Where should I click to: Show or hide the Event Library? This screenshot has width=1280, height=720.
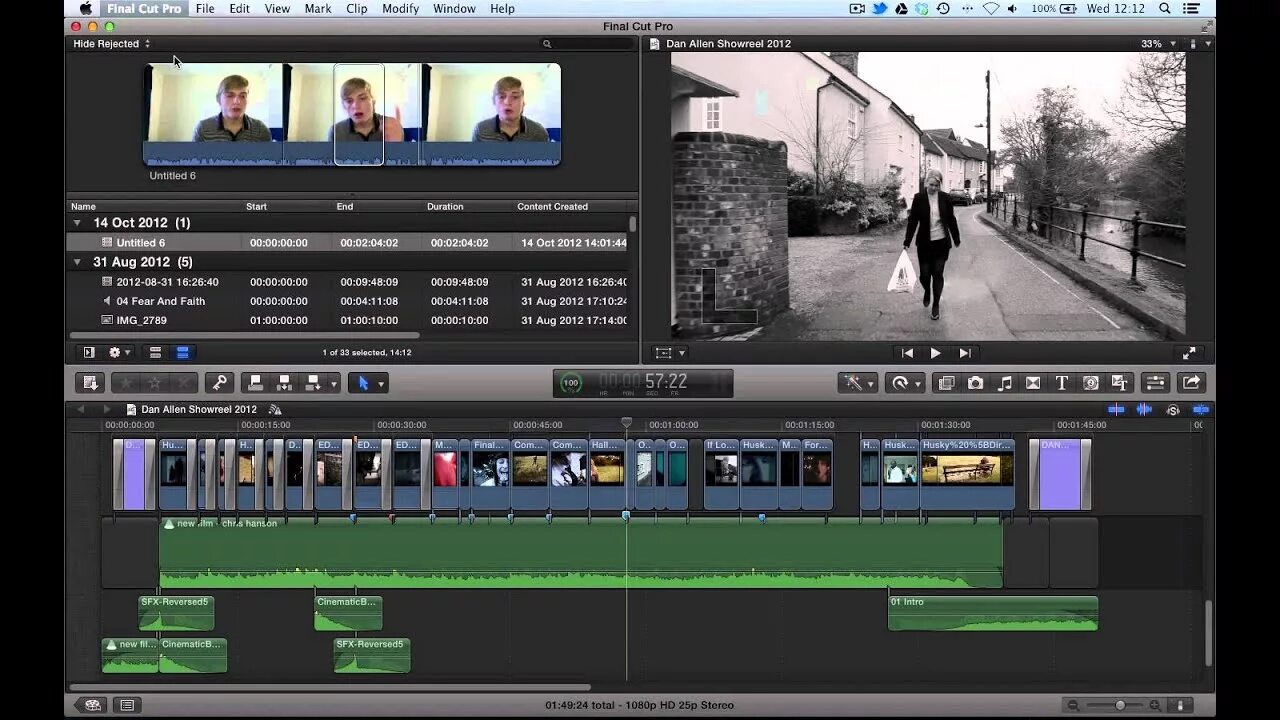coord(89,352)
